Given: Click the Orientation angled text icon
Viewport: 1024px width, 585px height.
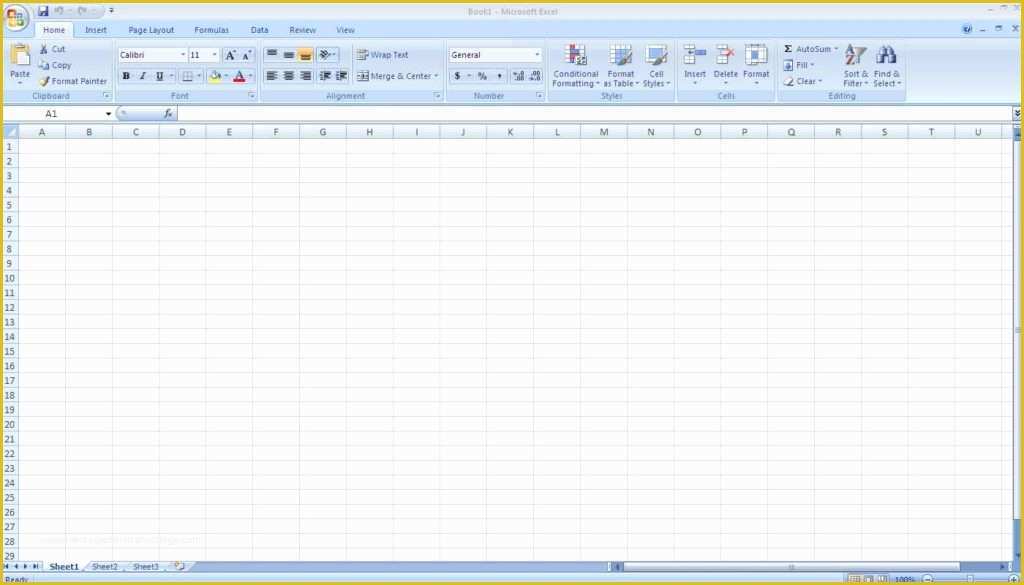Looking at the screenshot, I should 325,55.
